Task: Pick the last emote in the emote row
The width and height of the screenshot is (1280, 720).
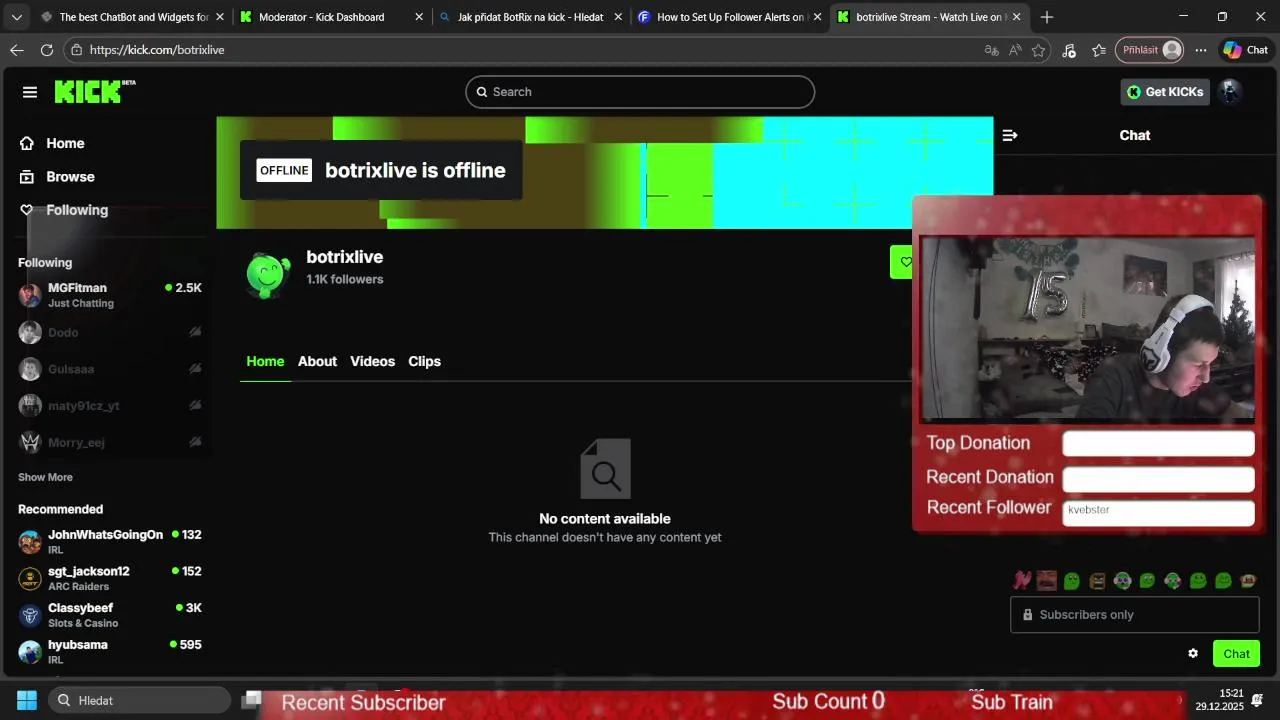Action: [1248, 580]
